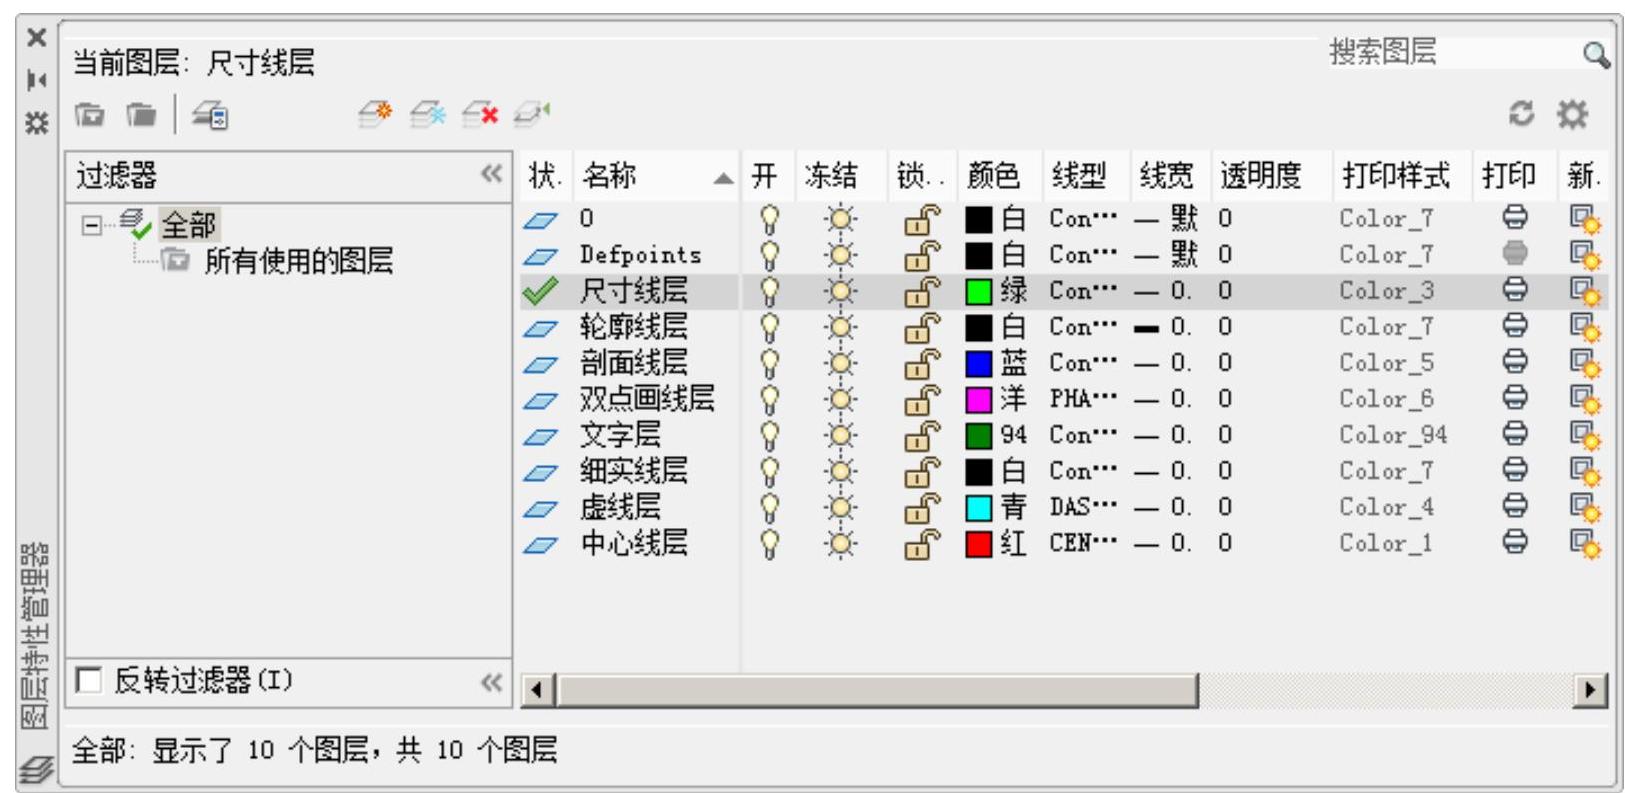
Task: Freeze the 虚线层 via sun icon
Action: (840, 507)
